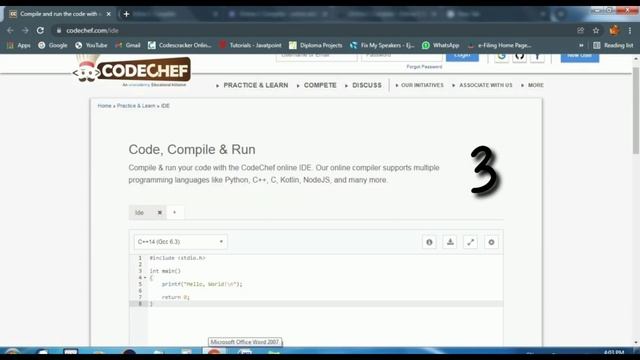Expand the Associate With Us menu
This screenshot has height=360, width=640.
(x=482, y=85)
